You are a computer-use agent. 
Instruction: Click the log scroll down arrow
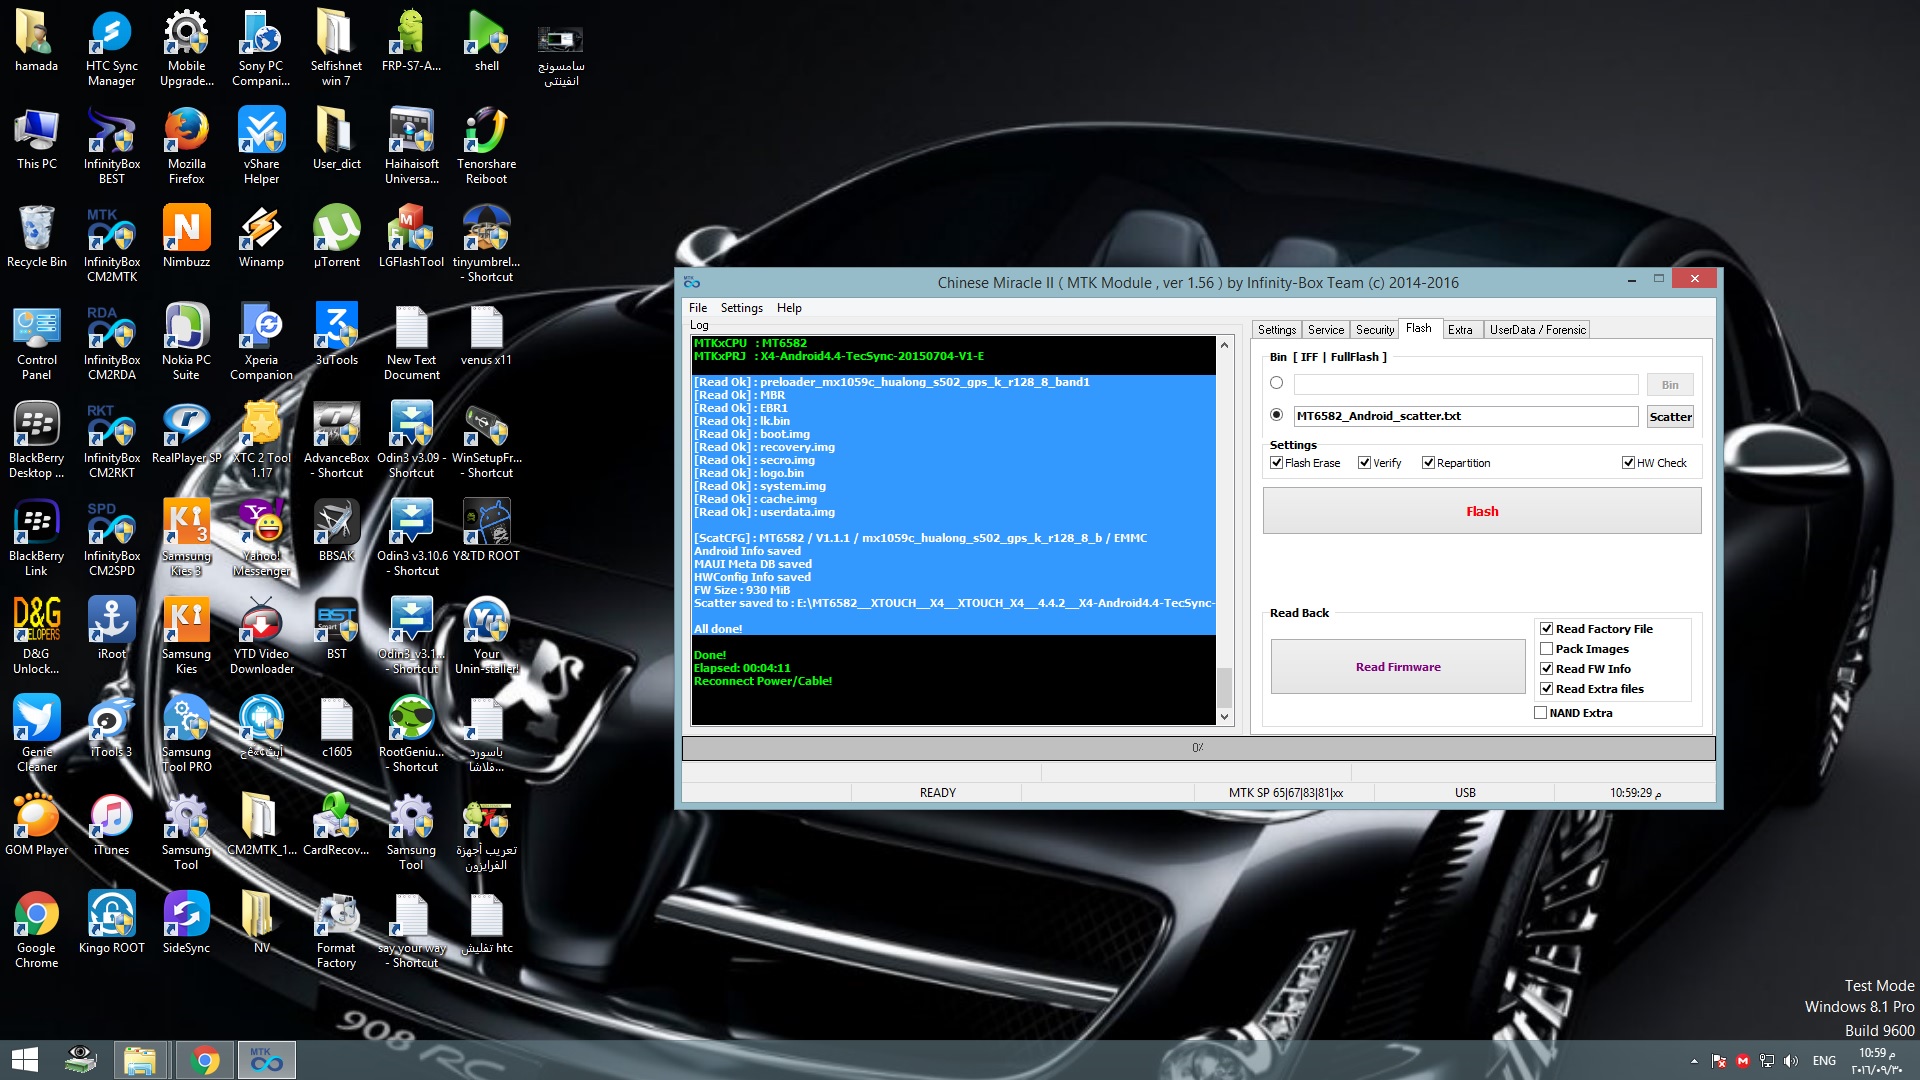[x=1224, y=717]
